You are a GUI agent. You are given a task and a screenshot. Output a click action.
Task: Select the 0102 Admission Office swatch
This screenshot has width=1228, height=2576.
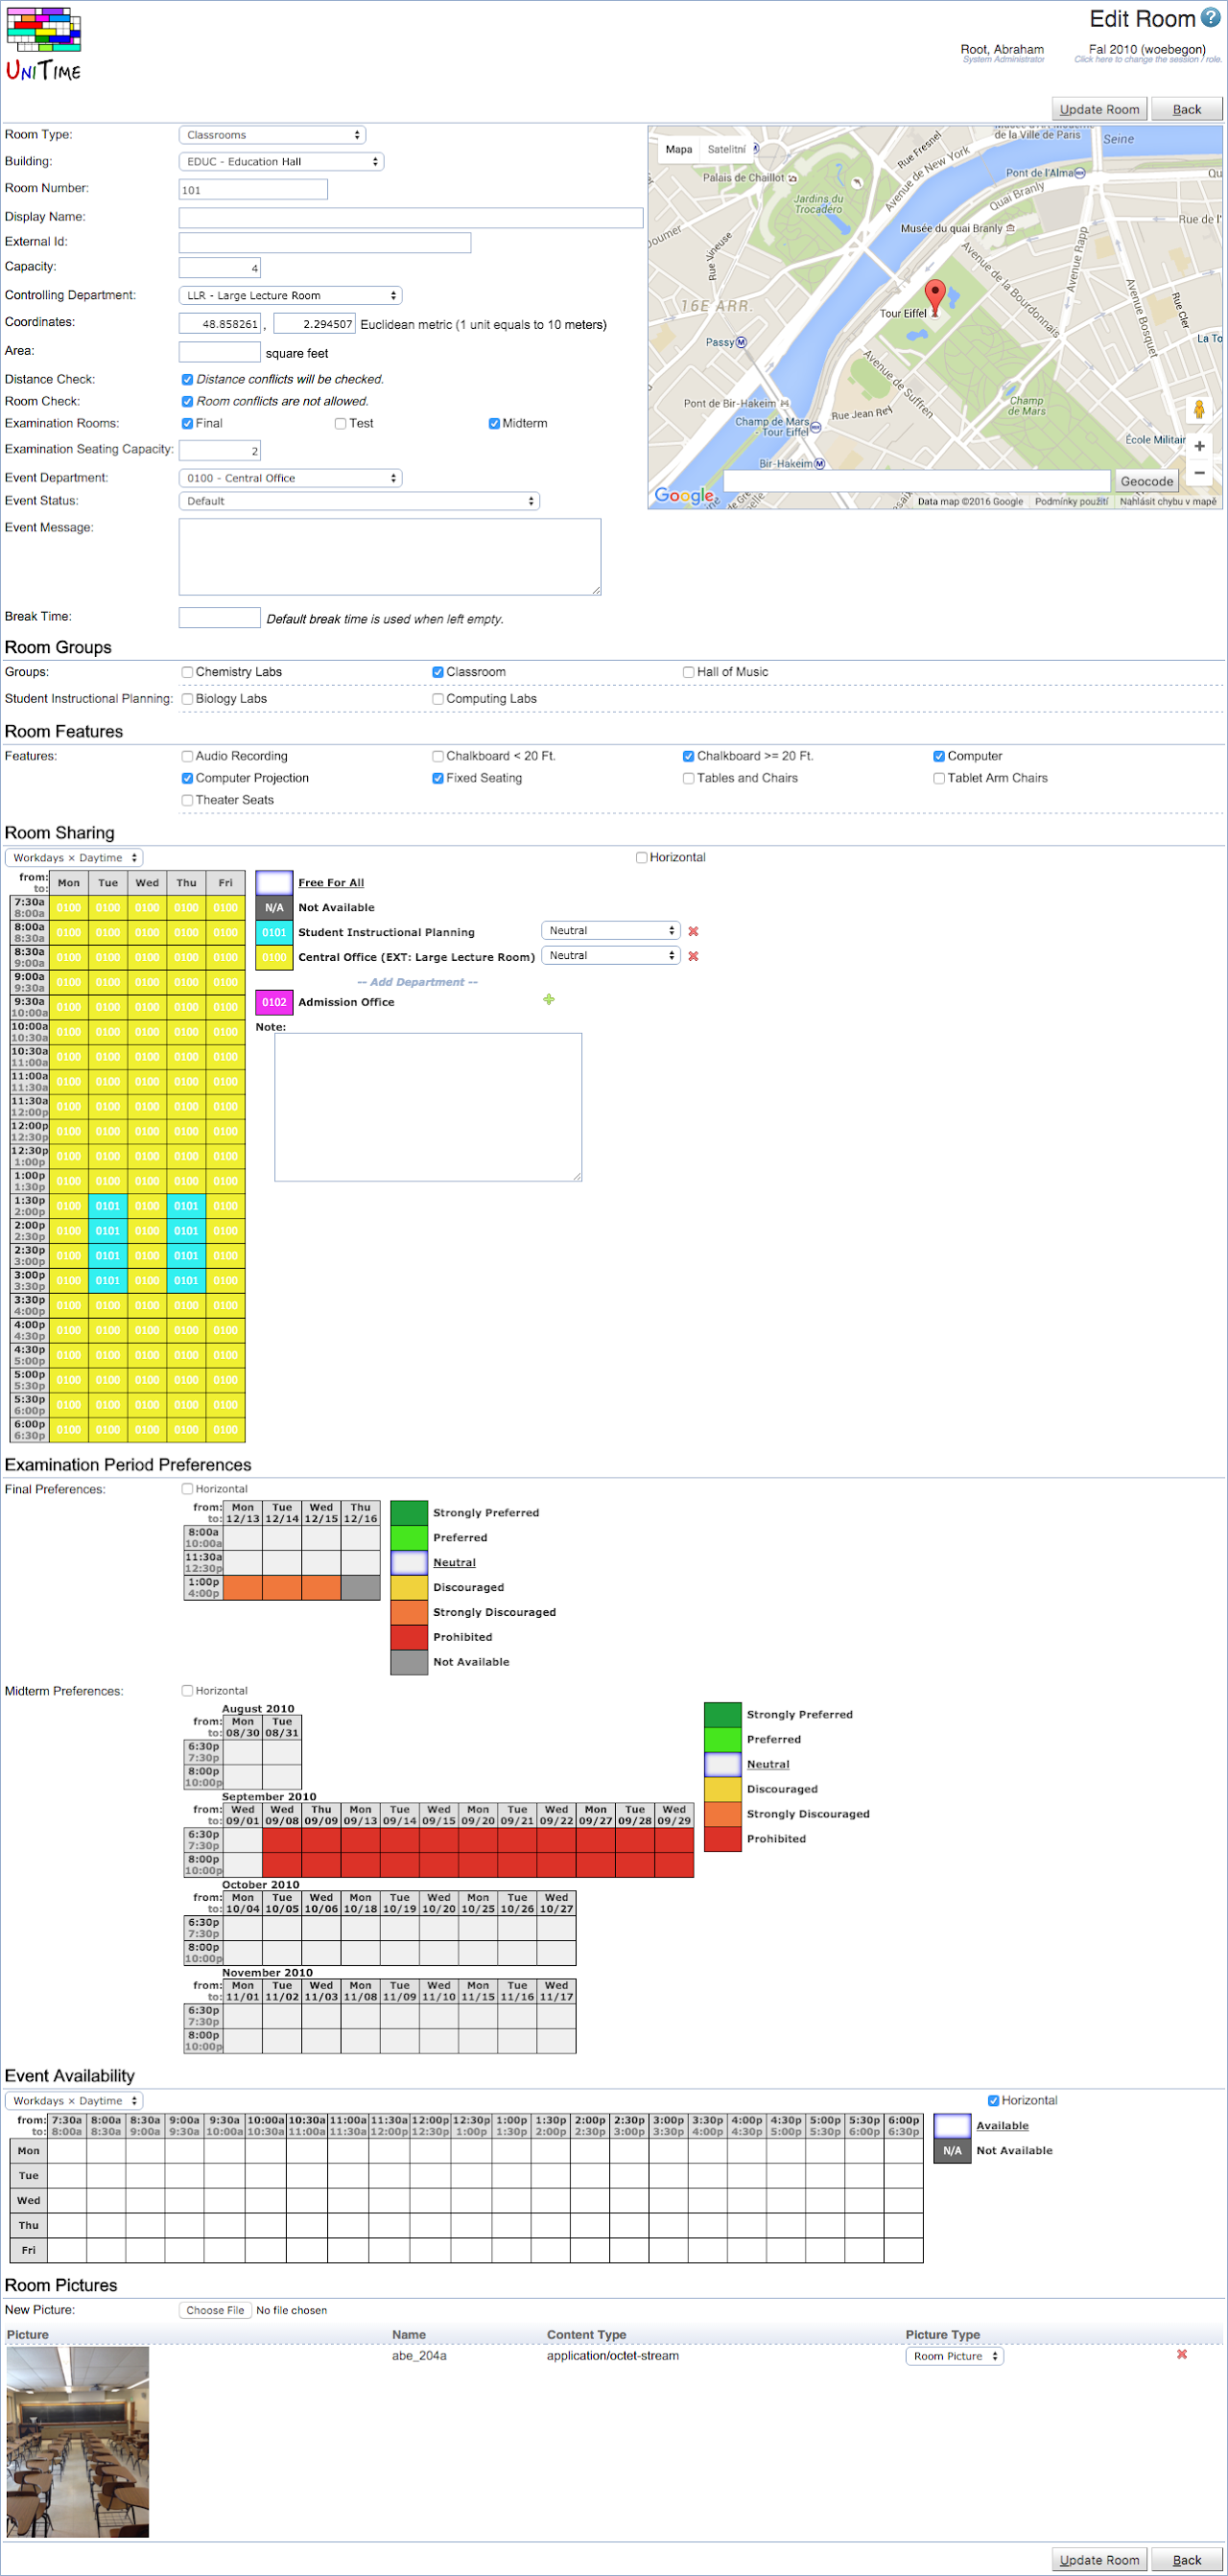(274, 1002)
